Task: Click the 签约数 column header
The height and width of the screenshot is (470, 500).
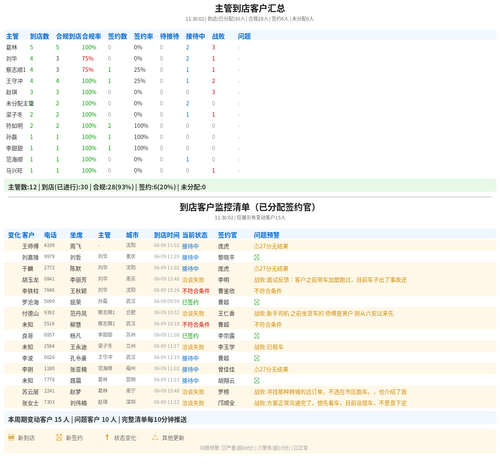Action: [x=118, y=36]
